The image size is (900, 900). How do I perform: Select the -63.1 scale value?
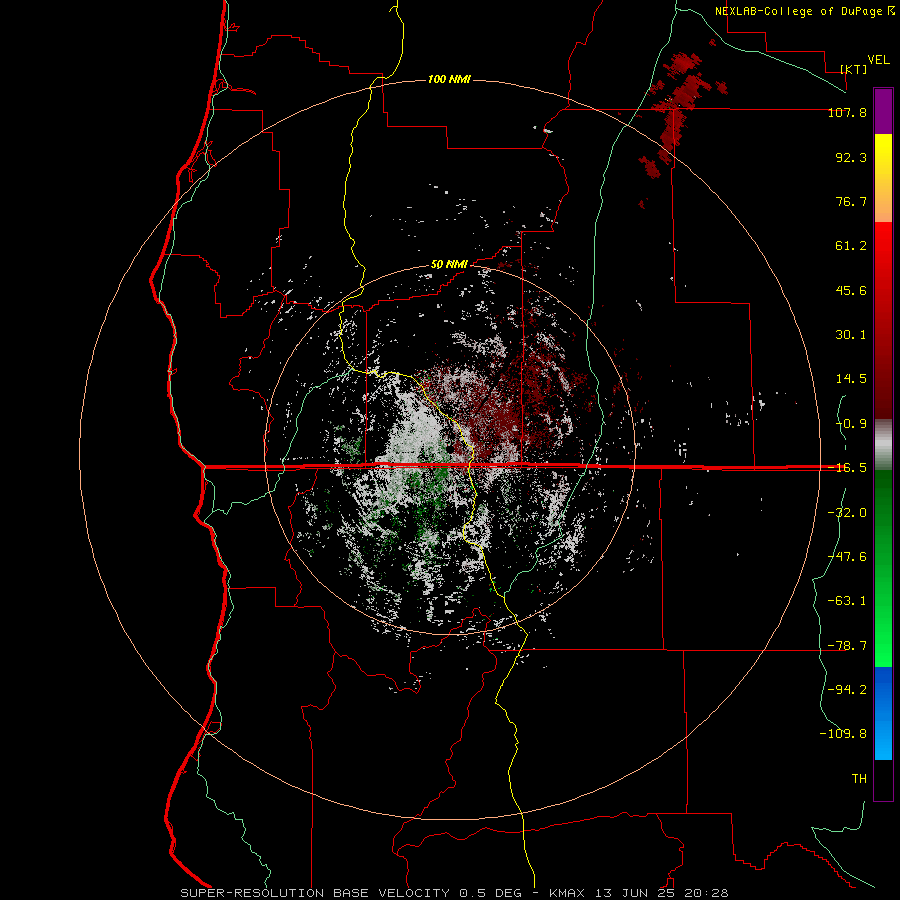point(847,601)
